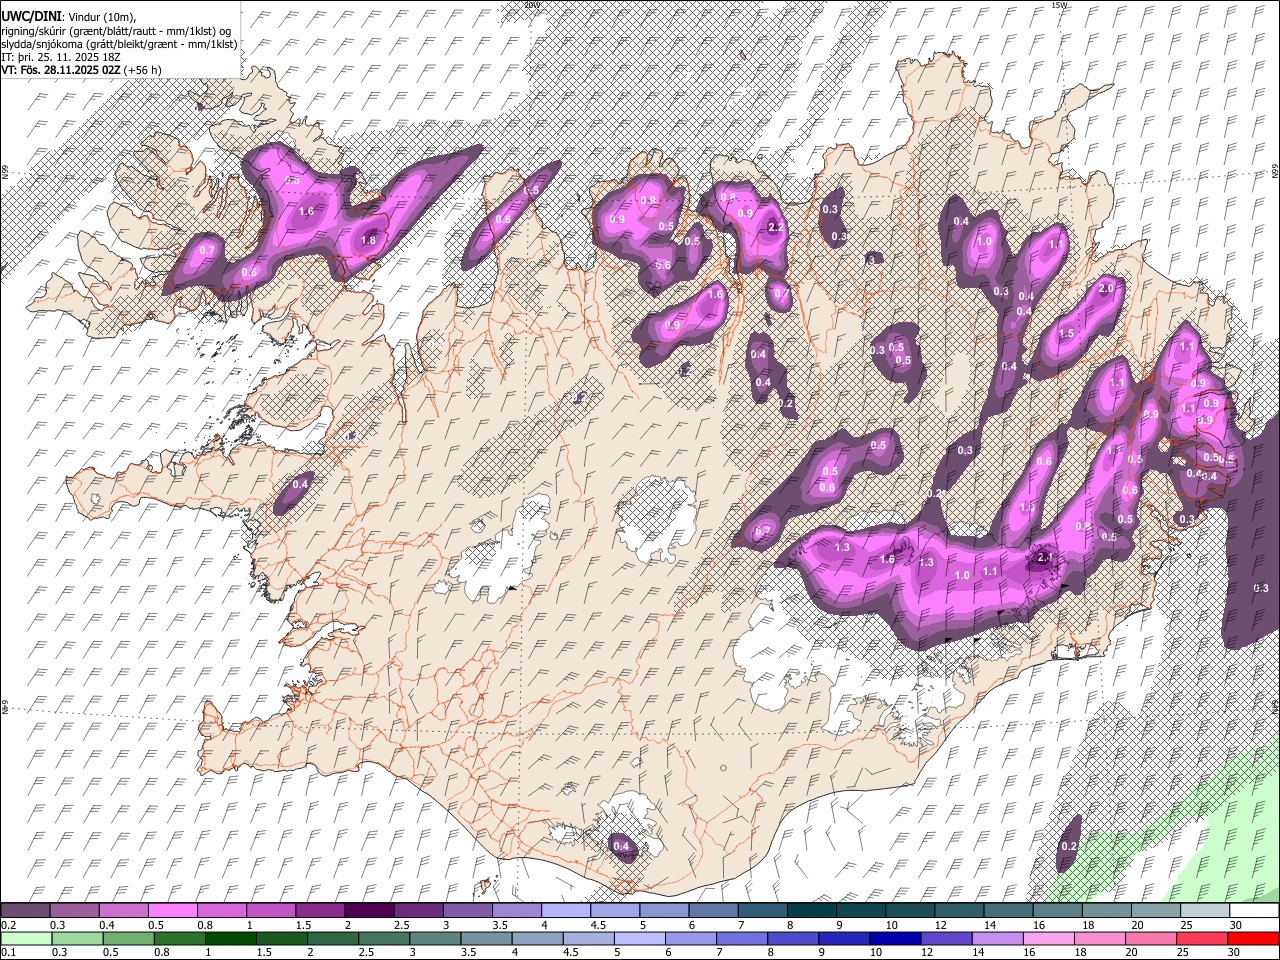This screenshot has width=1280, height=960.
Task: Click the red final swatch of the rain legend
Action: click(x=1253, y=939)
